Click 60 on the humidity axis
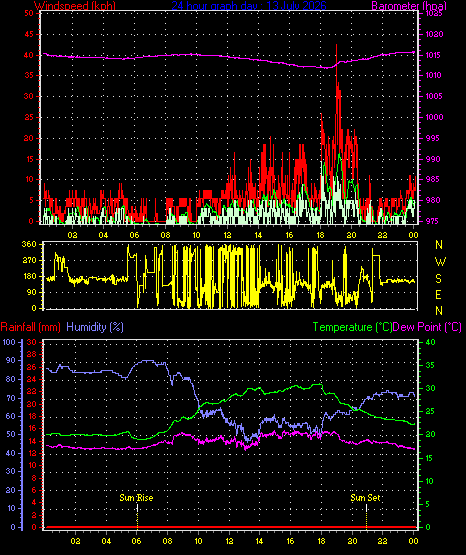 (11, 416)
